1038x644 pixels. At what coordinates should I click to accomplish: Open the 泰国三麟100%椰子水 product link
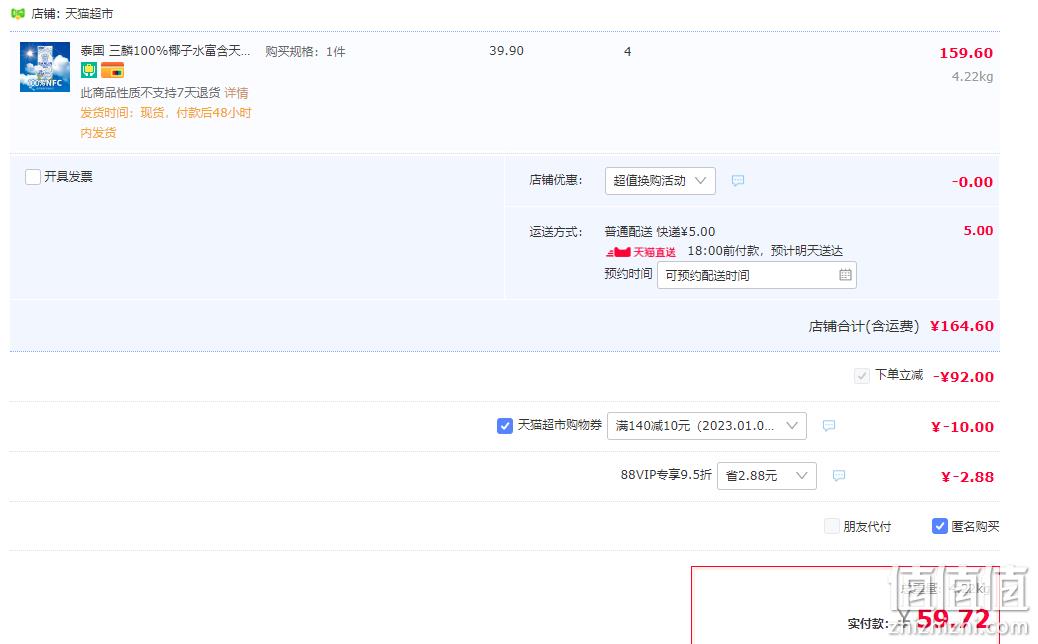[x=165, y=51]
